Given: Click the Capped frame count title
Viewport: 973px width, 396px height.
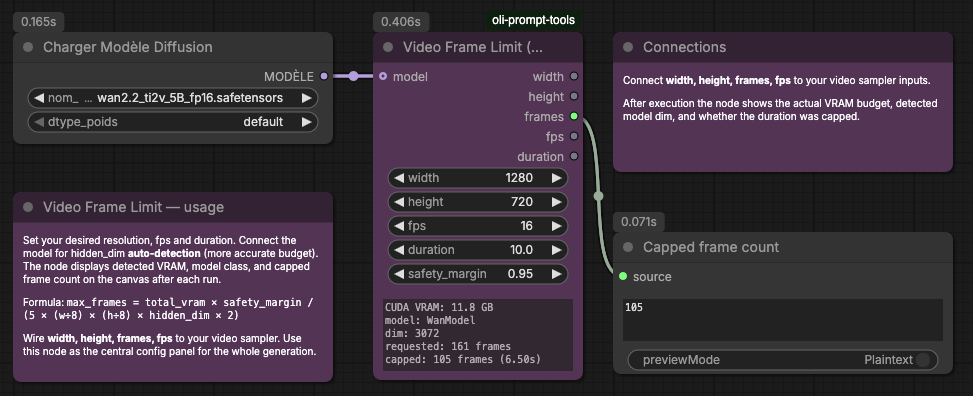Looking at the screenshot, I should click(x=711, y=247).
